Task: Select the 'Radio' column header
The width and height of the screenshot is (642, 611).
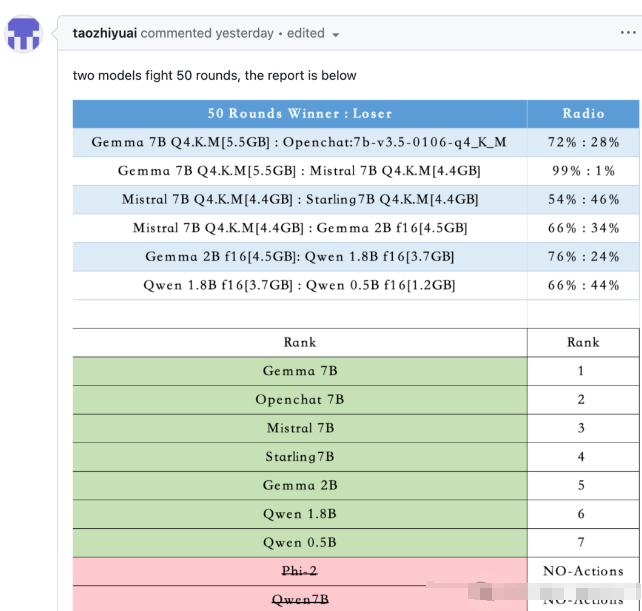Action: pyautogui.click(x=583, y=113)
